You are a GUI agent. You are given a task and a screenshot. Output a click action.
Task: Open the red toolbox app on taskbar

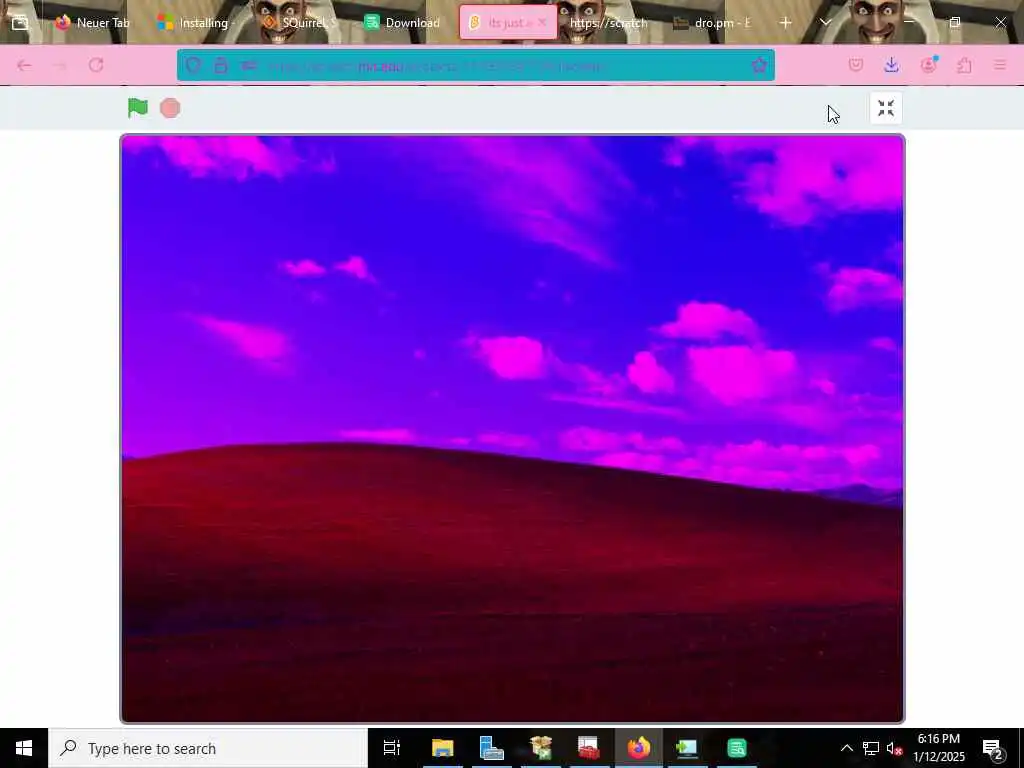[x=589, y=748]
